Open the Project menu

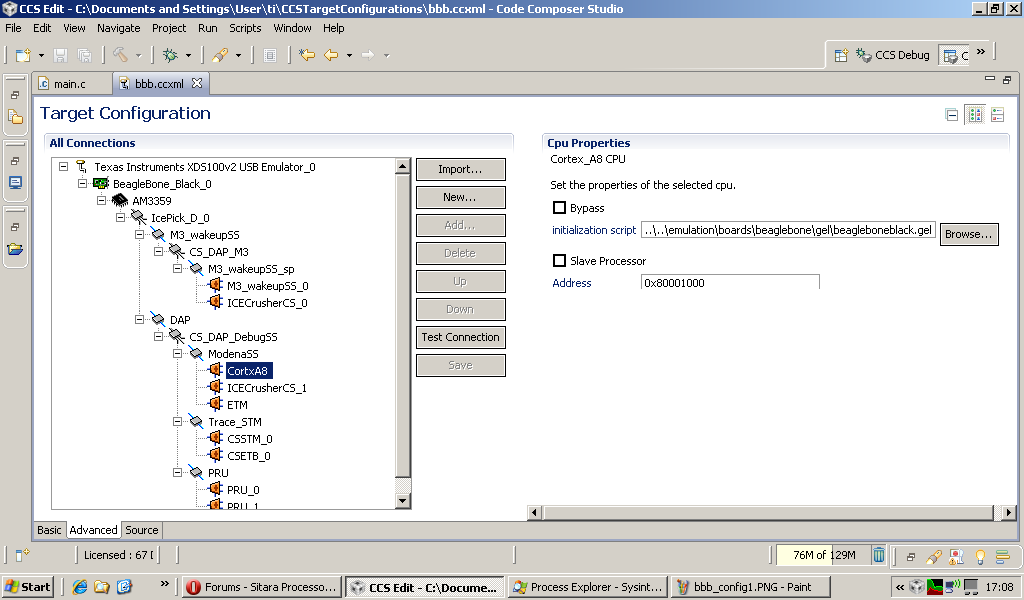coord(168,28)
